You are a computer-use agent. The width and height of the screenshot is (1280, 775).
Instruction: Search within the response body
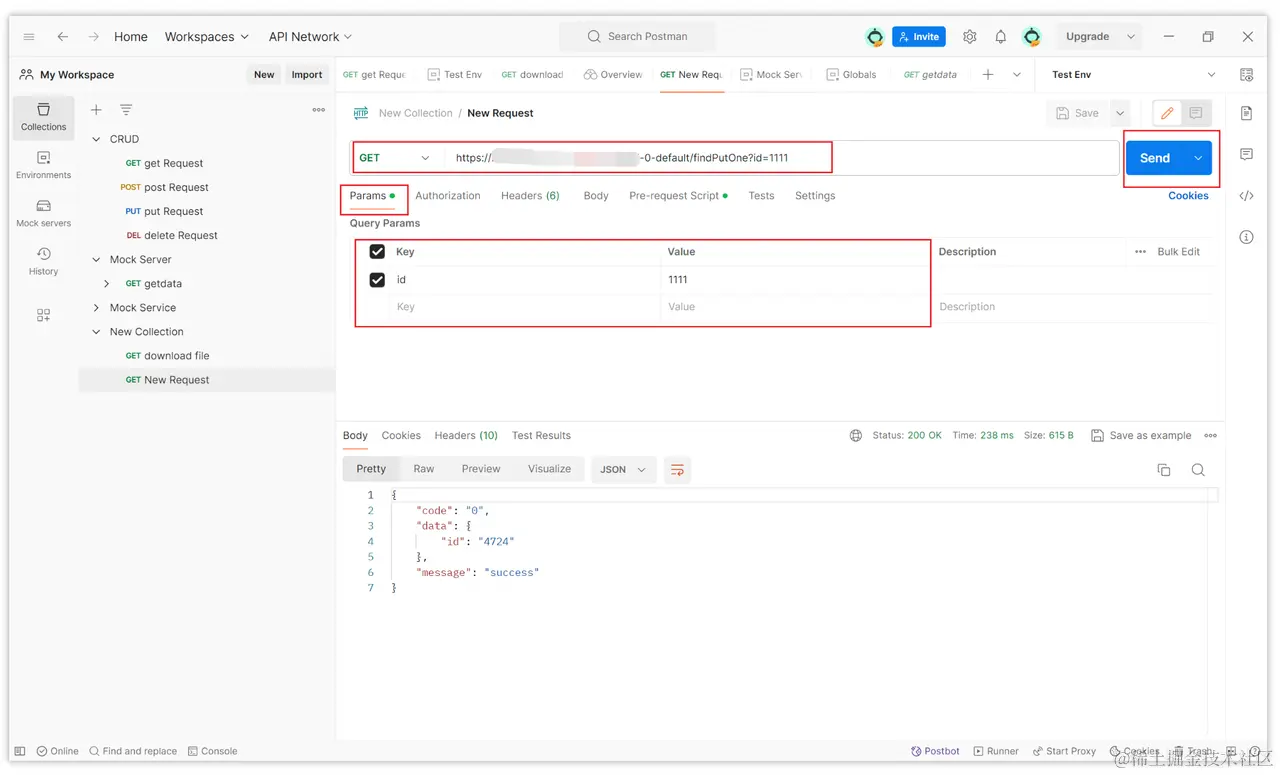pyautogui.click(x=1198, y=470)
